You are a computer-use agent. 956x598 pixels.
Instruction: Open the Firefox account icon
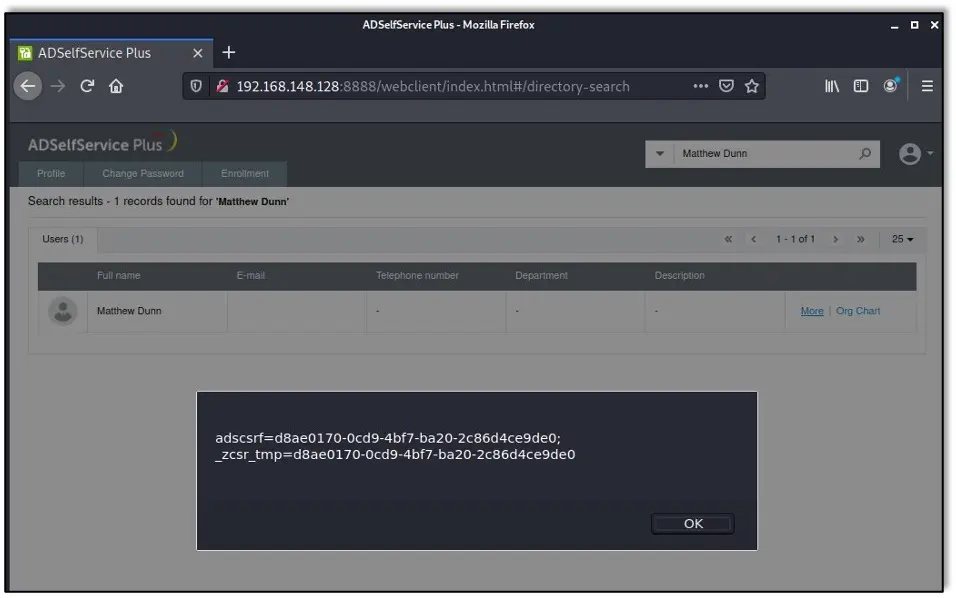(890, 86)
